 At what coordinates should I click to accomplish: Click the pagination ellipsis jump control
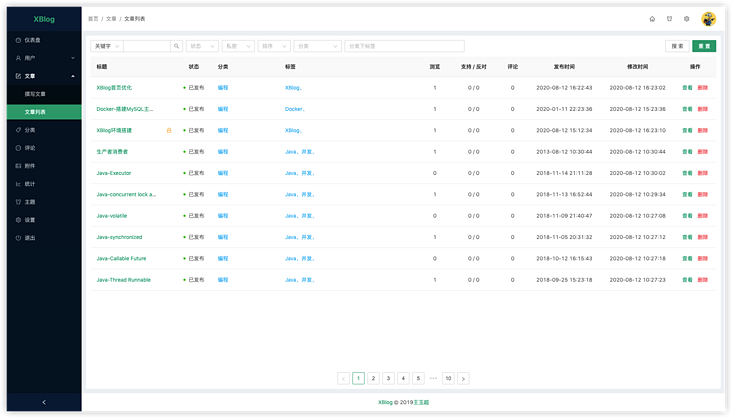[x=433, y=378]
